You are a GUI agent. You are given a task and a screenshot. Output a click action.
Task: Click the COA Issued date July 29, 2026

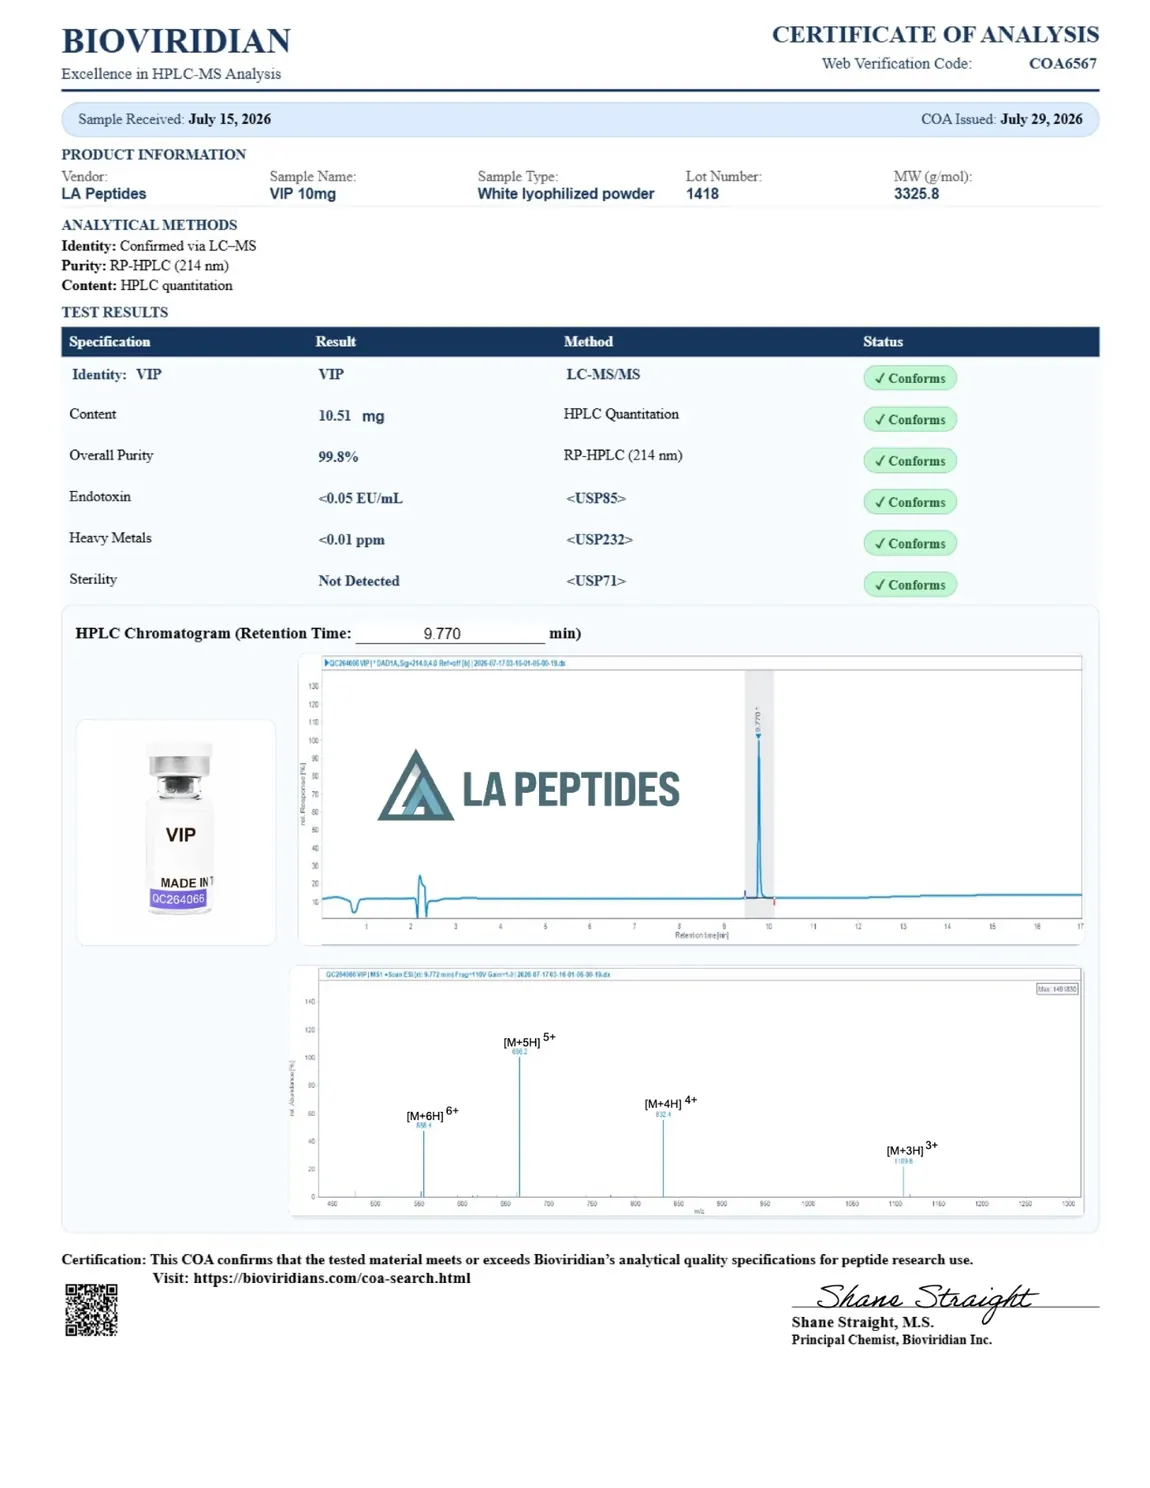click(1041, 119)
